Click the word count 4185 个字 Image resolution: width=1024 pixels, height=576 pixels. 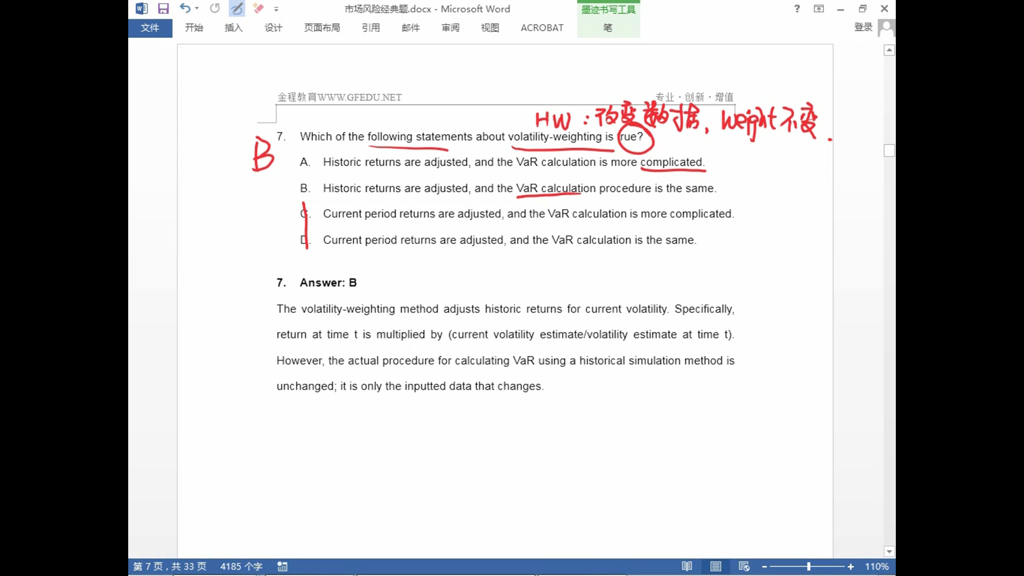[x=241, y=566]
